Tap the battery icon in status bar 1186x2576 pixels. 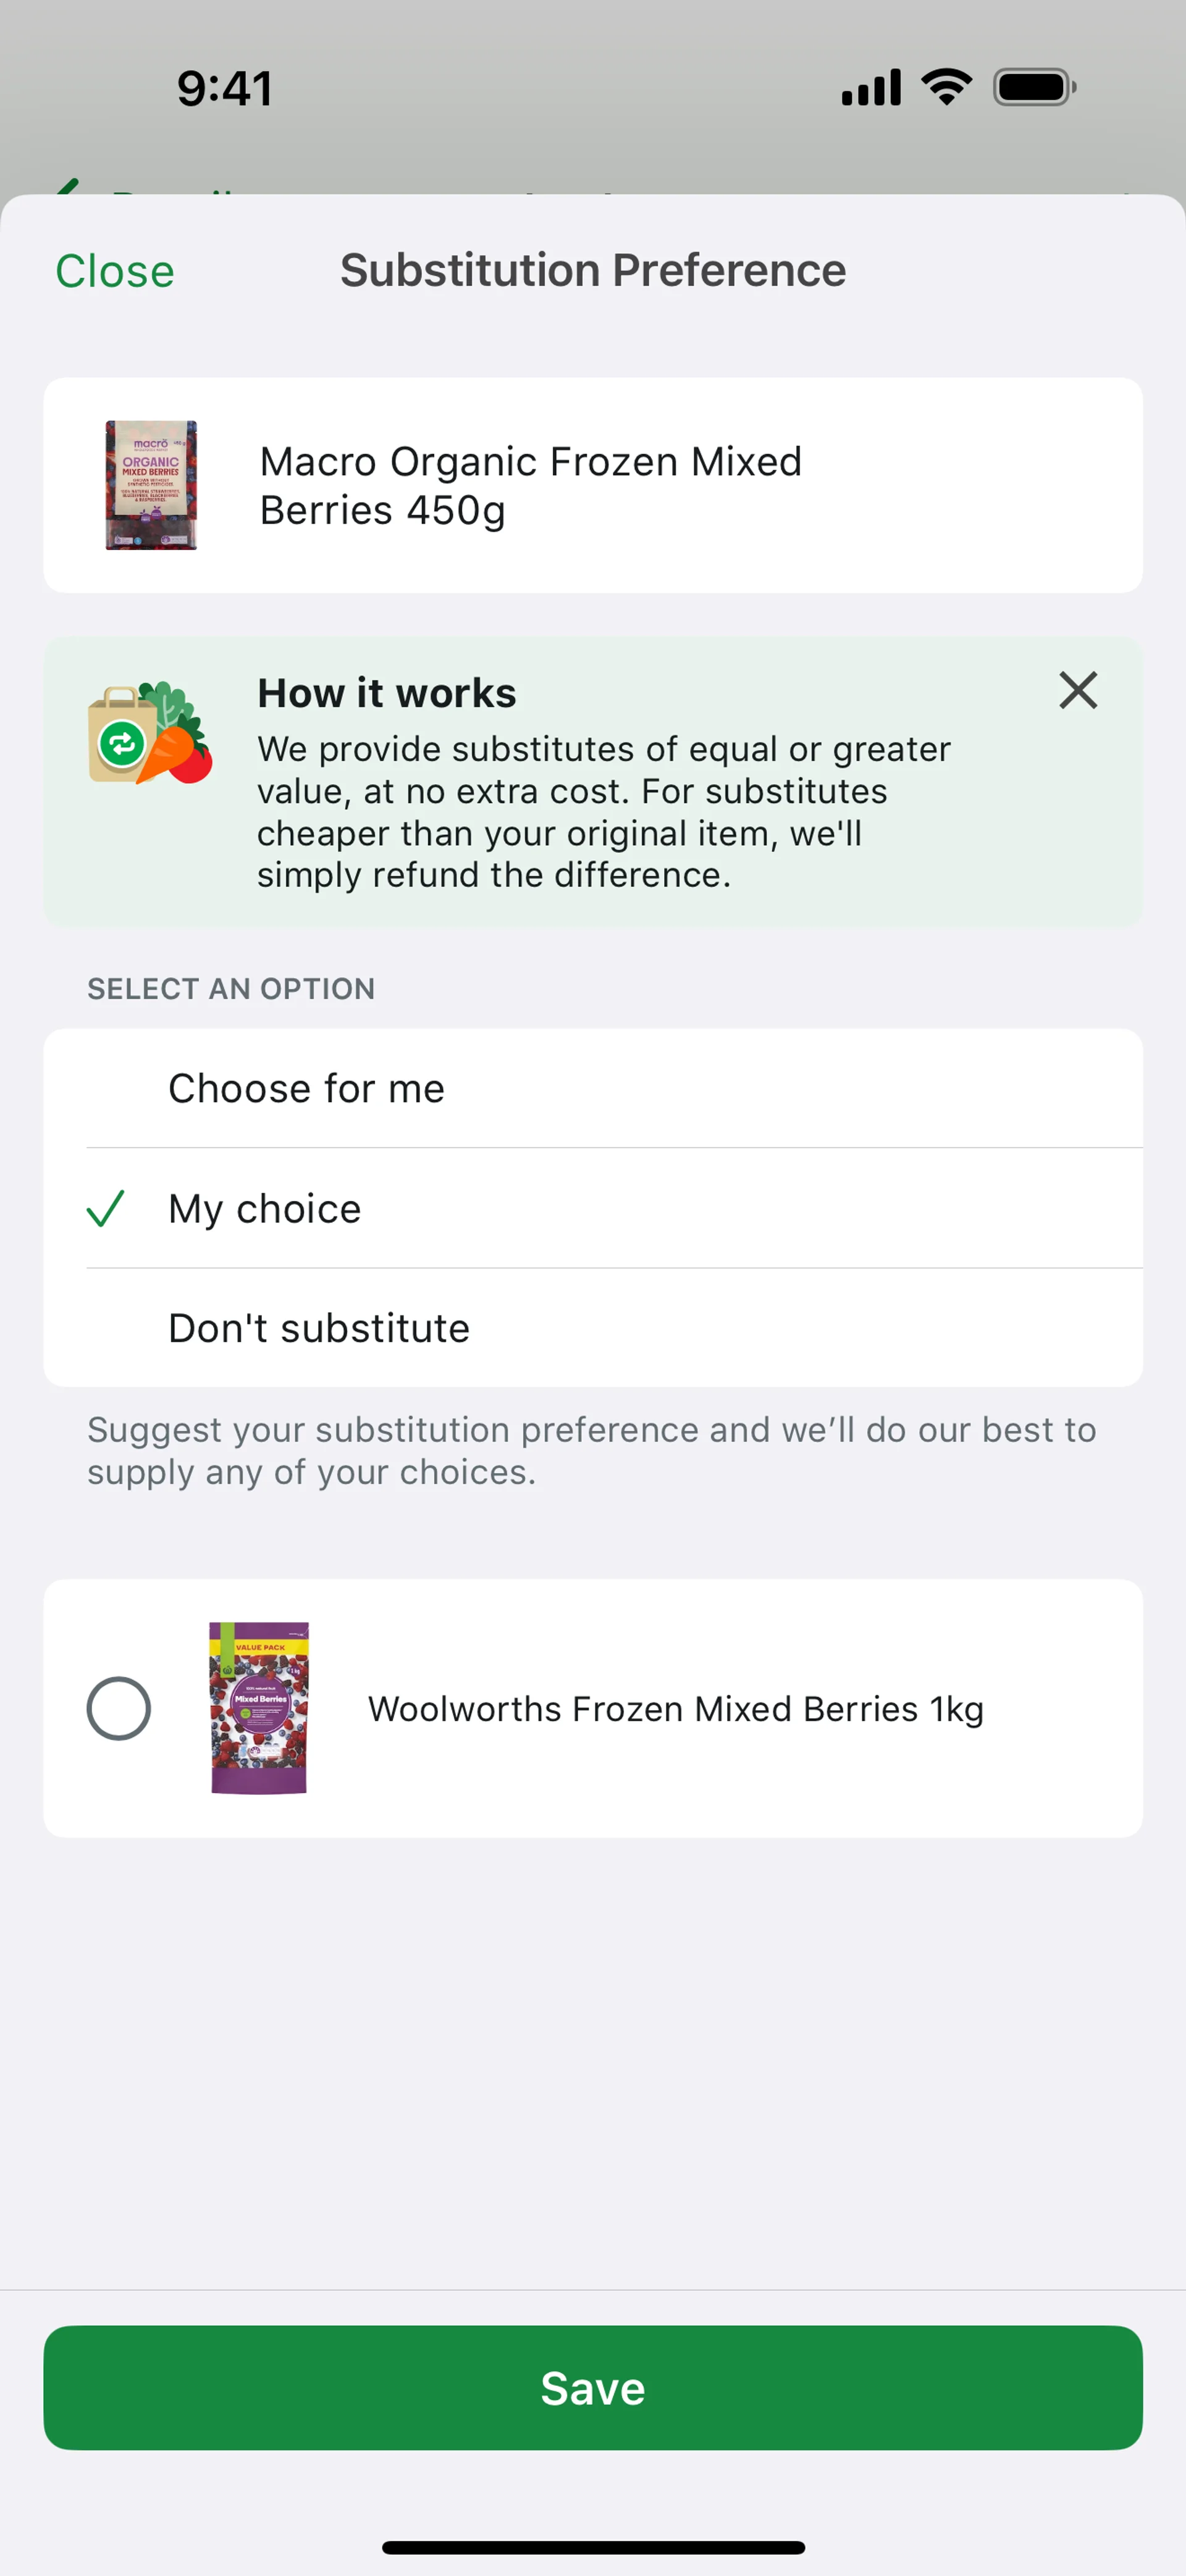1034,88
